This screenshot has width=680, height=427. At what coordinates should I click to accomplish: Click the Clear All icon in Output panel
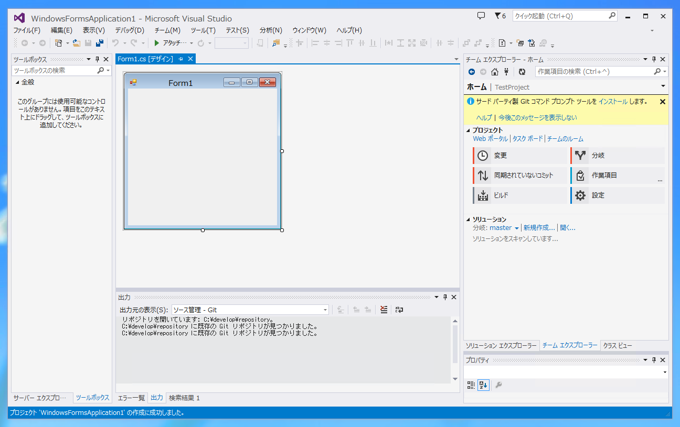[x=384, y=310]
